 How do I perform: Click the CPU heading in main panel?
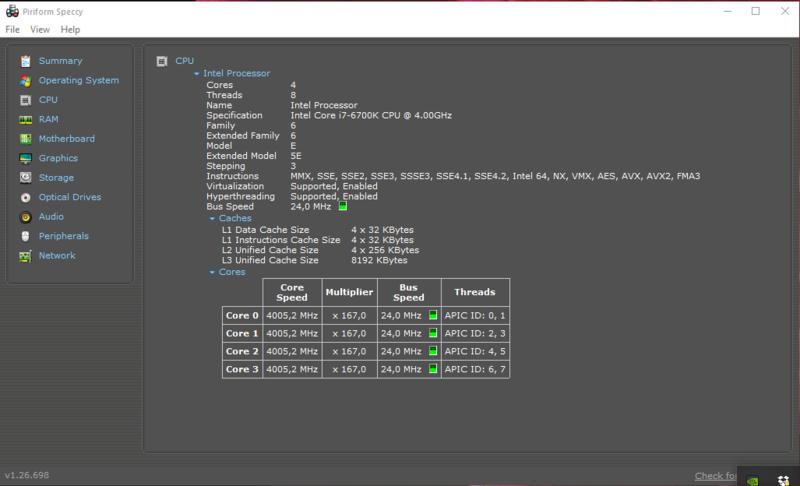click(x=184, y=61)
